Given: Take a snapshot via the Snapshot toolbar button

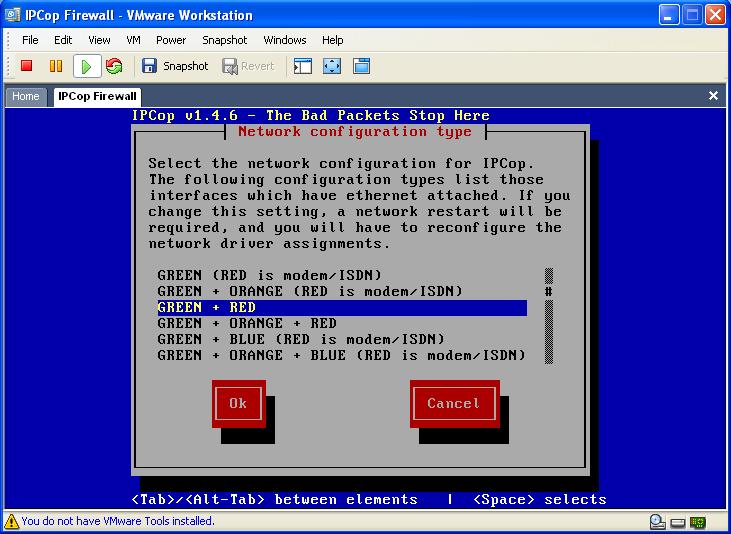Looking at the screenshot, I should pos(175,66).
